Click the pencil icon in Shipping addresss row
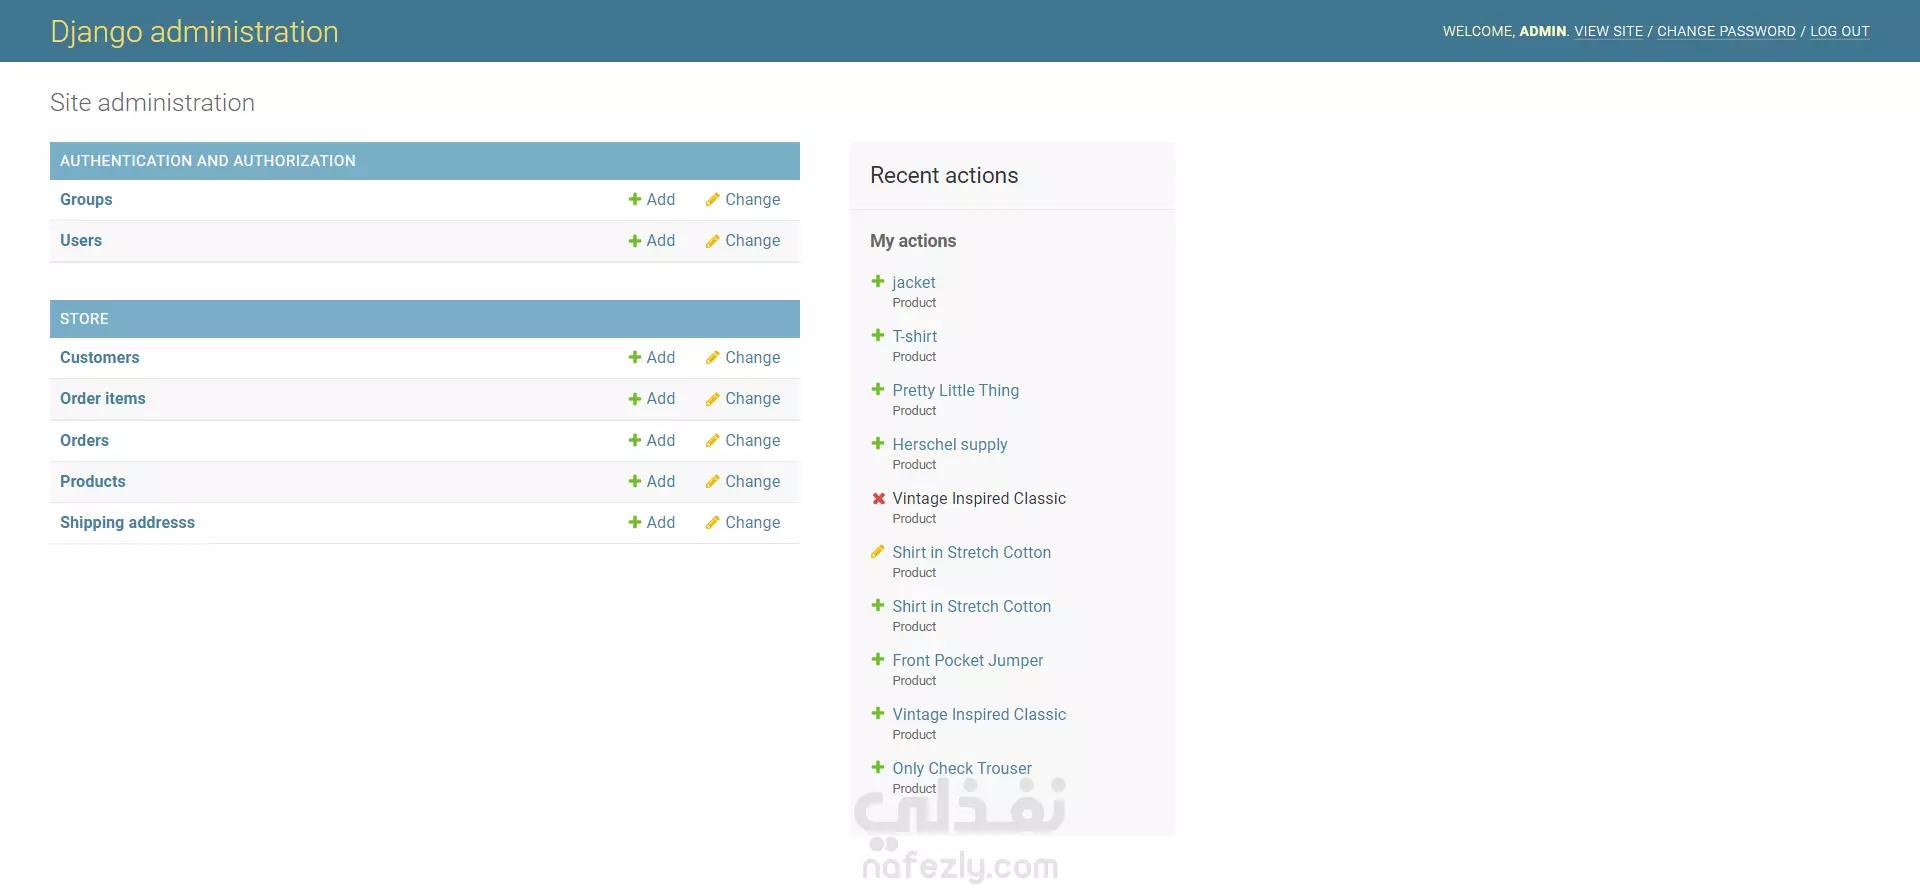 click(712, 522)
